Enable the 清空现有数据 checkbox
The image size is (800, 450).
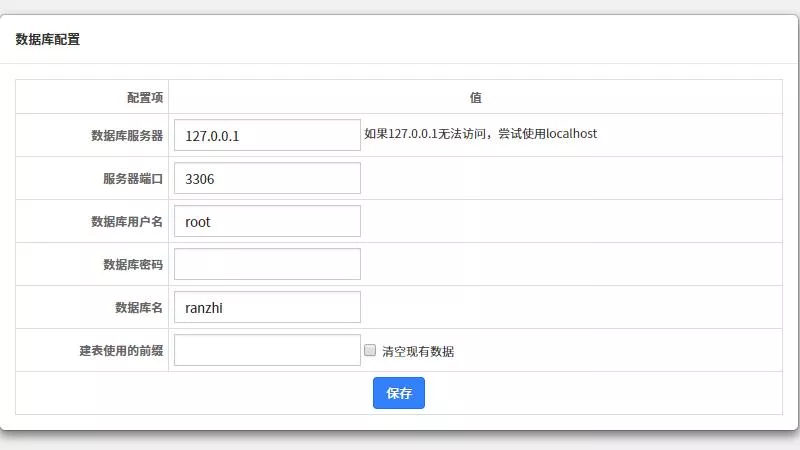(370, 350)
